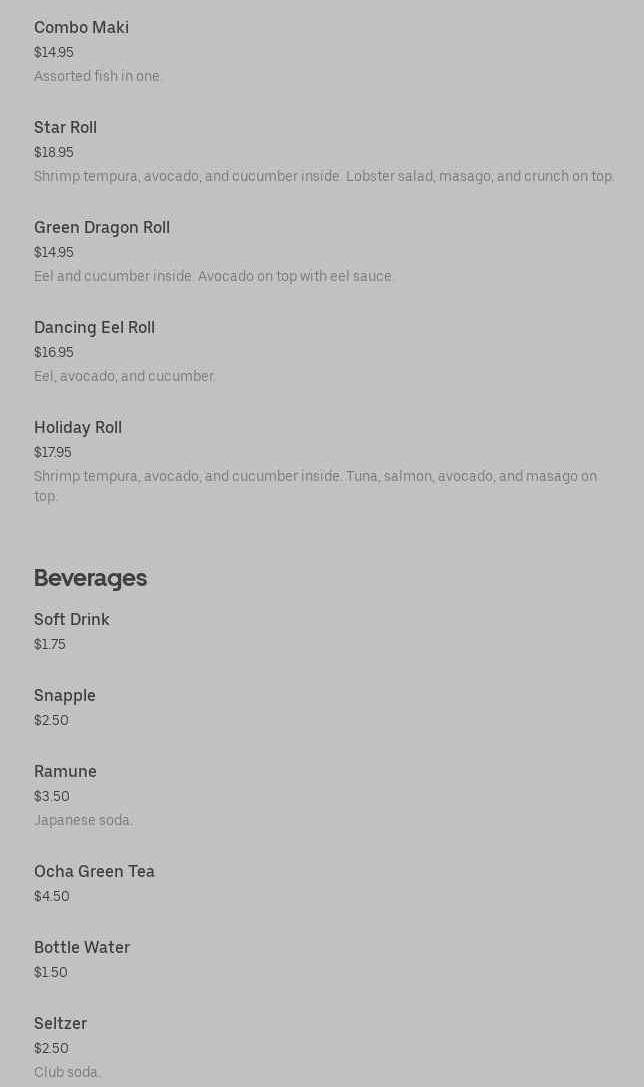Select the Dancing Eel Roll item
644x1087 pixels.
coord(94,328)
